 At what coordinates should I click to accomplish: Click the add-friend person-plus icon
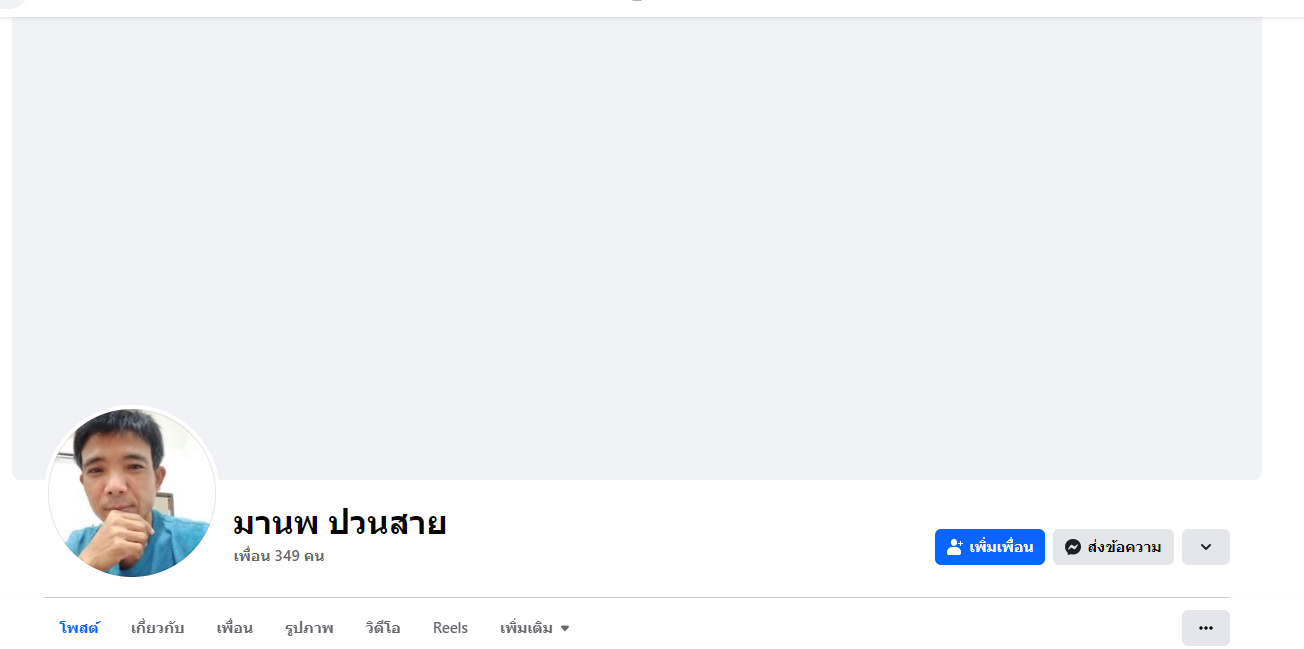(x=954, y=547)
